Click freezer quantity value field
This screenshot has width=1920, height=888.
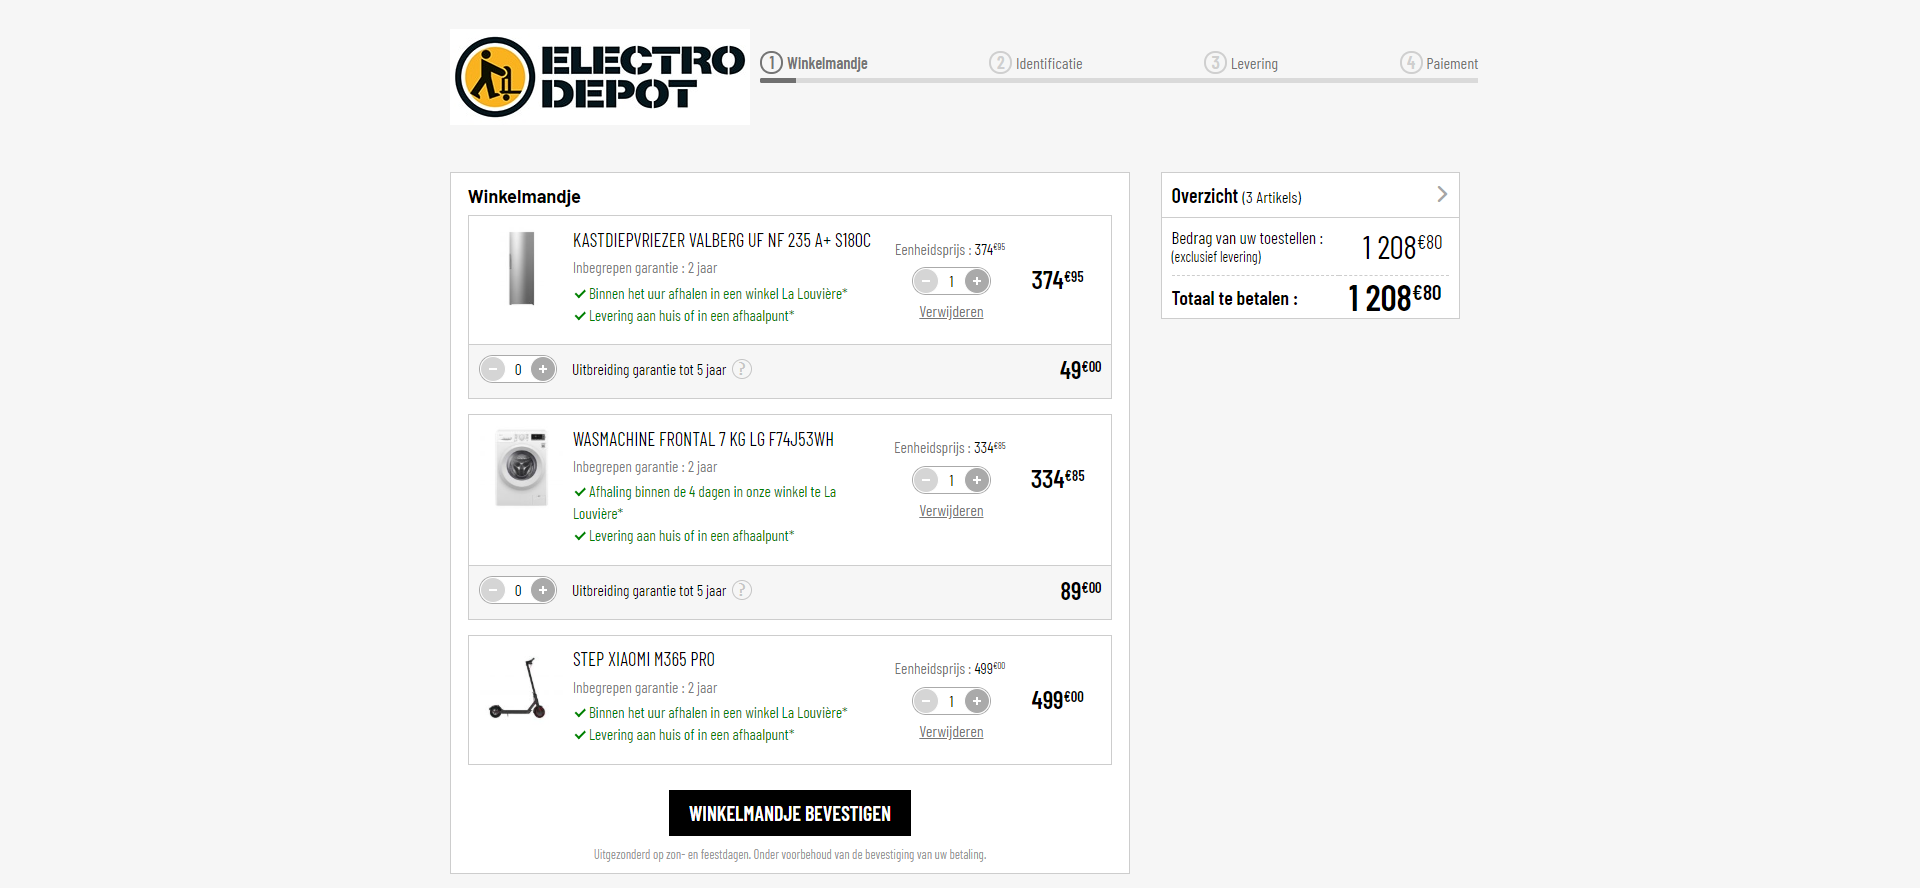pos(952,281)
